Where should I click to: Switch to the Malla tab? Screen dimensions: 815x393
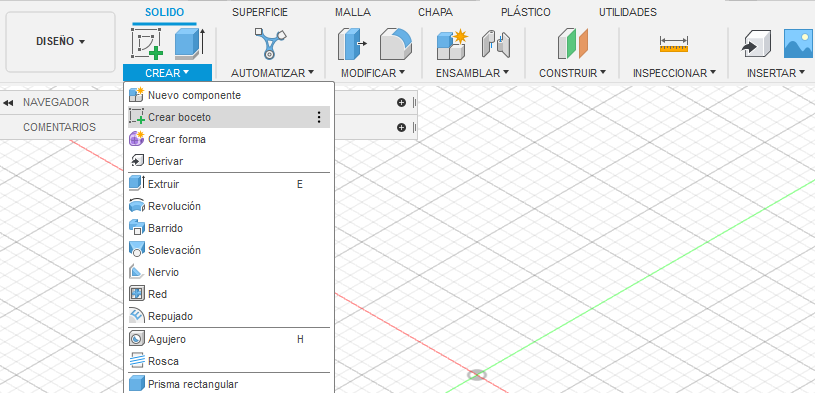(x=353, y=12)
